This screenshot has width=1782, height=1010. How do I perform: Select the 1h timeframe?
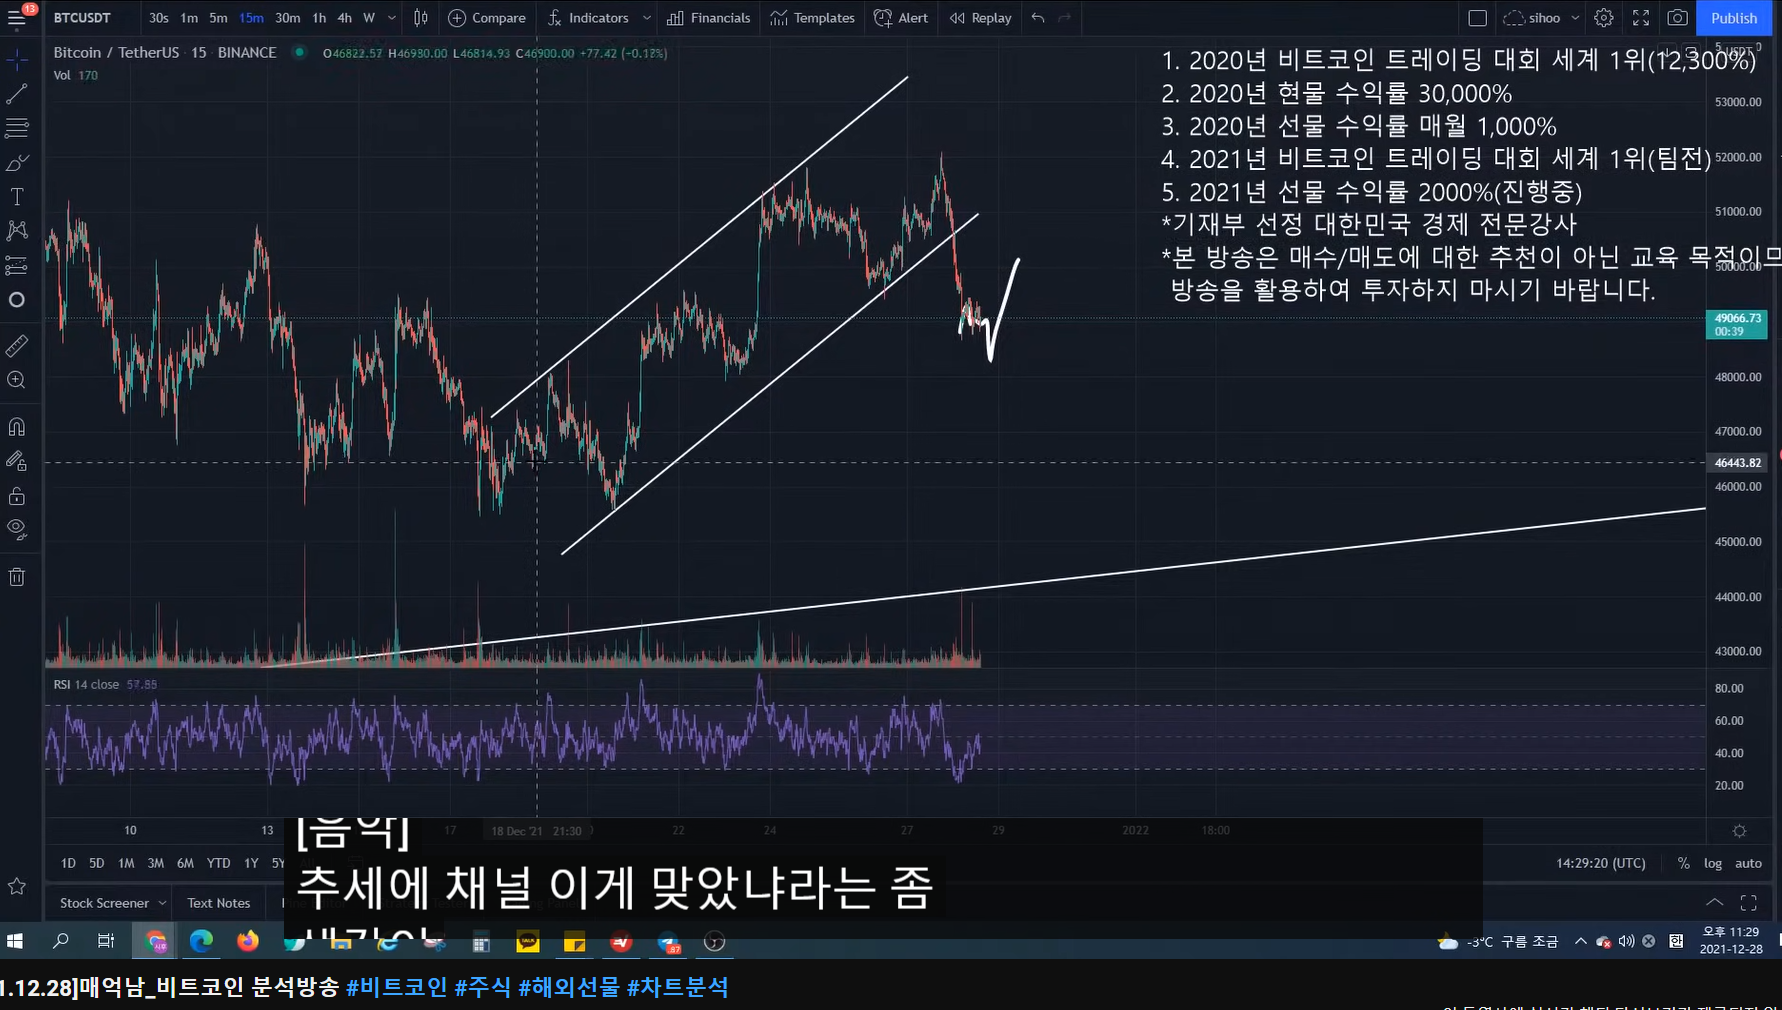point(319,18)
